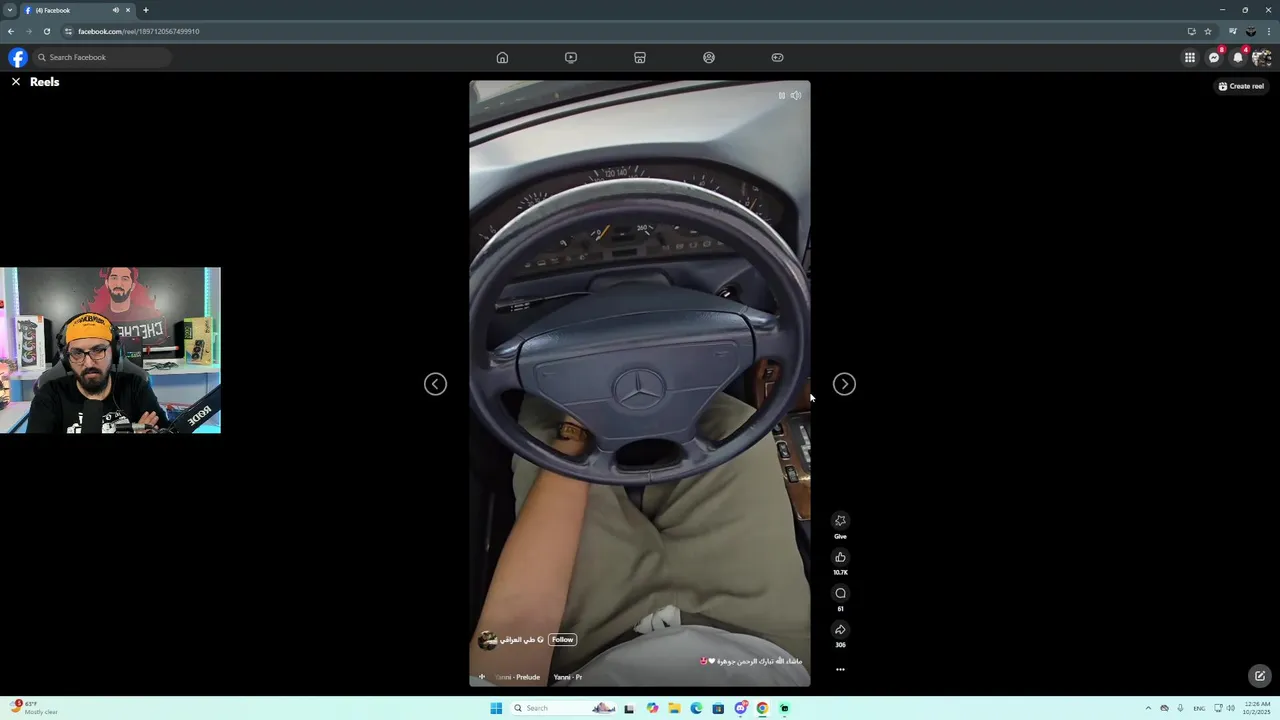
Task: Open a new browser tab
Action: pos(146,10)
